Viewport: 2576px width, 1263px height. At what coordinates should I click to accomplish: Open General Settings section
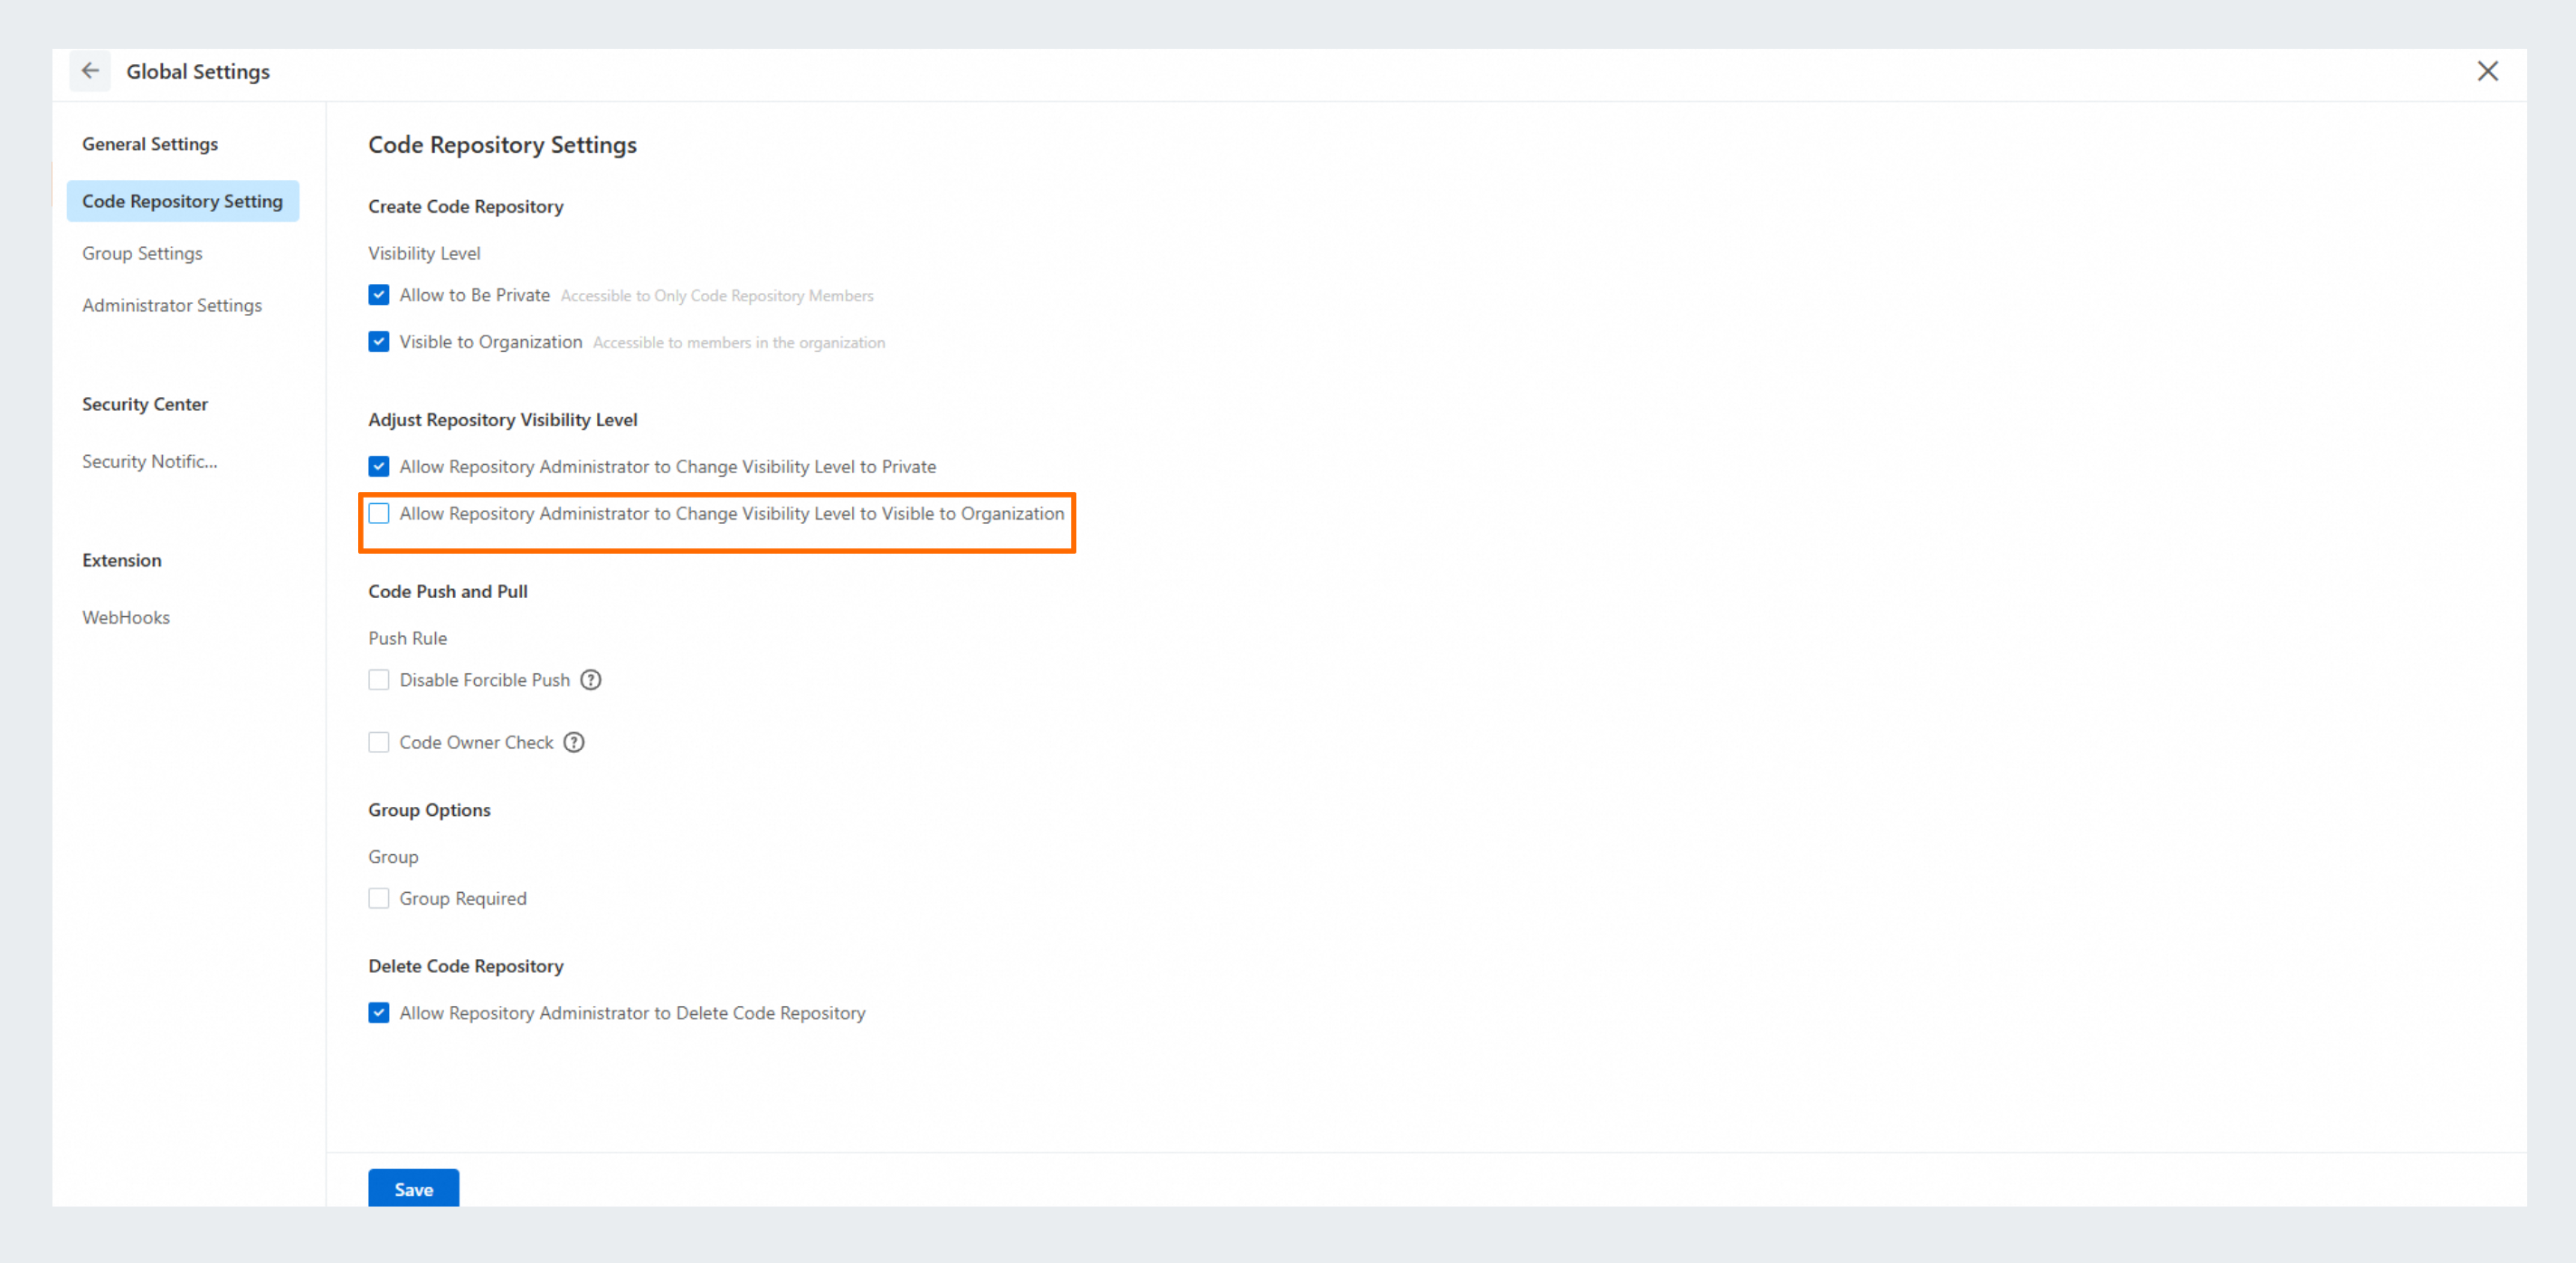150,144
